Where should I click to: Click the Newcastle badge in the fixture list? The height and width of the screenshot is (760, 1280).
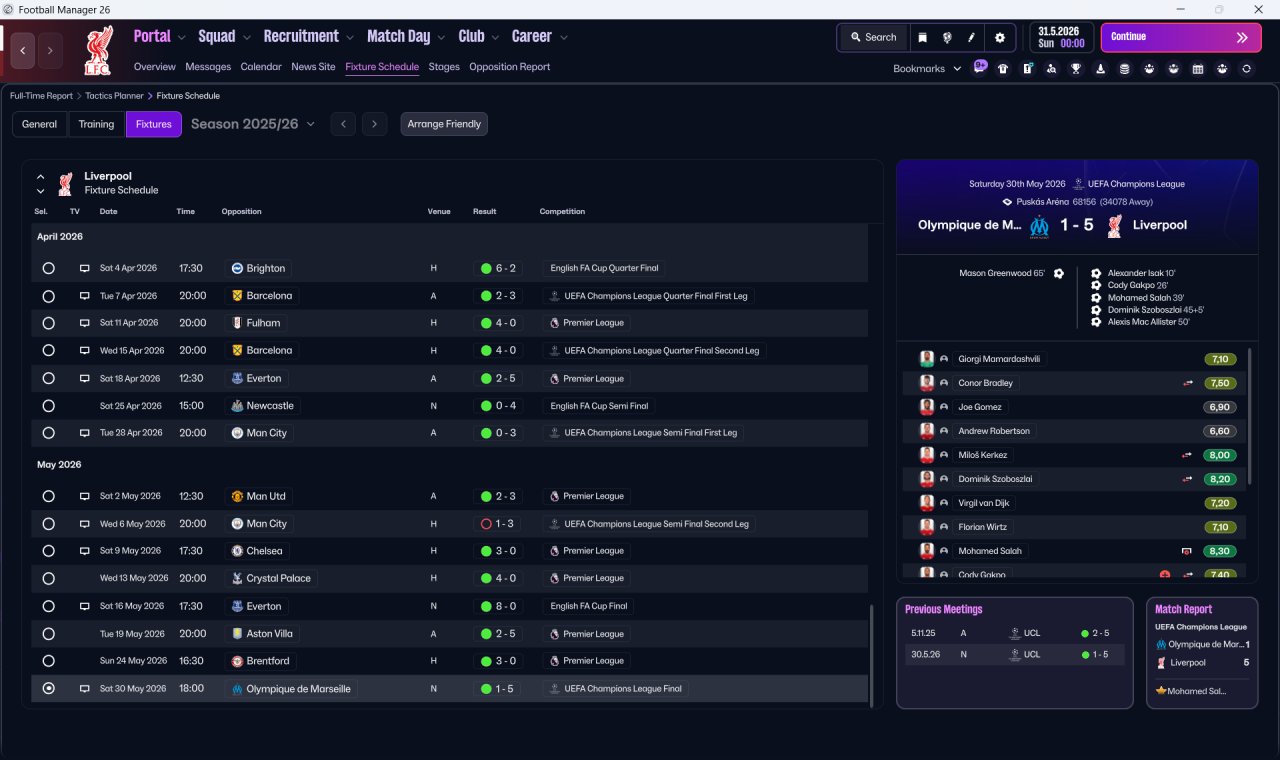click(237, 406)
